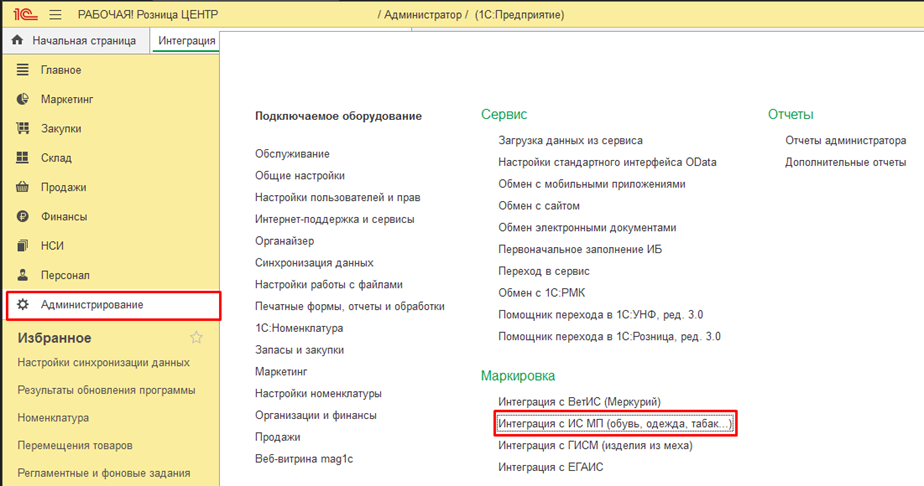Screen dimensions: 924x486
Task: Open the Склад section
Action: (56, 158)
